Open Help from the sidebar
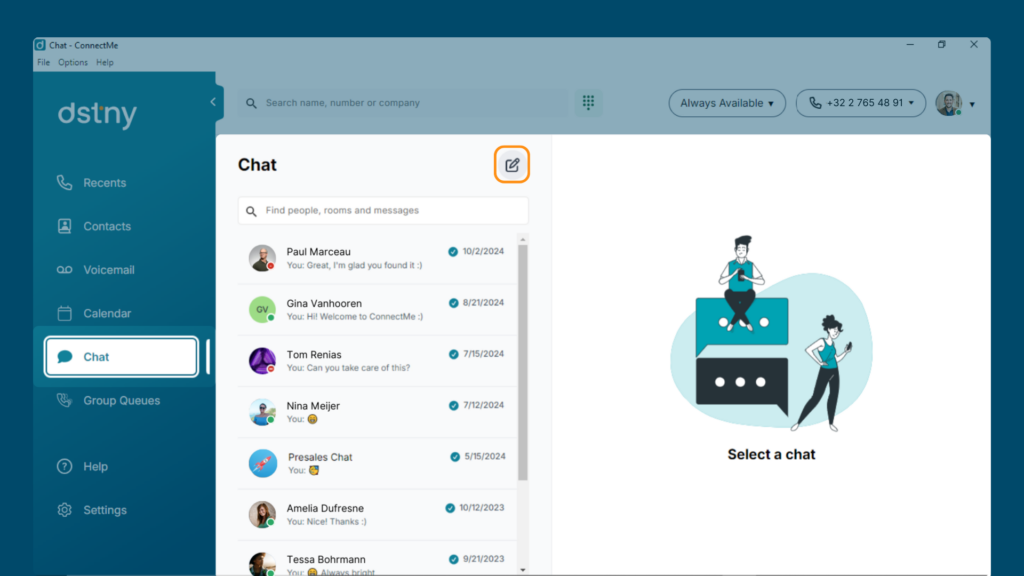 coord(95,466)
